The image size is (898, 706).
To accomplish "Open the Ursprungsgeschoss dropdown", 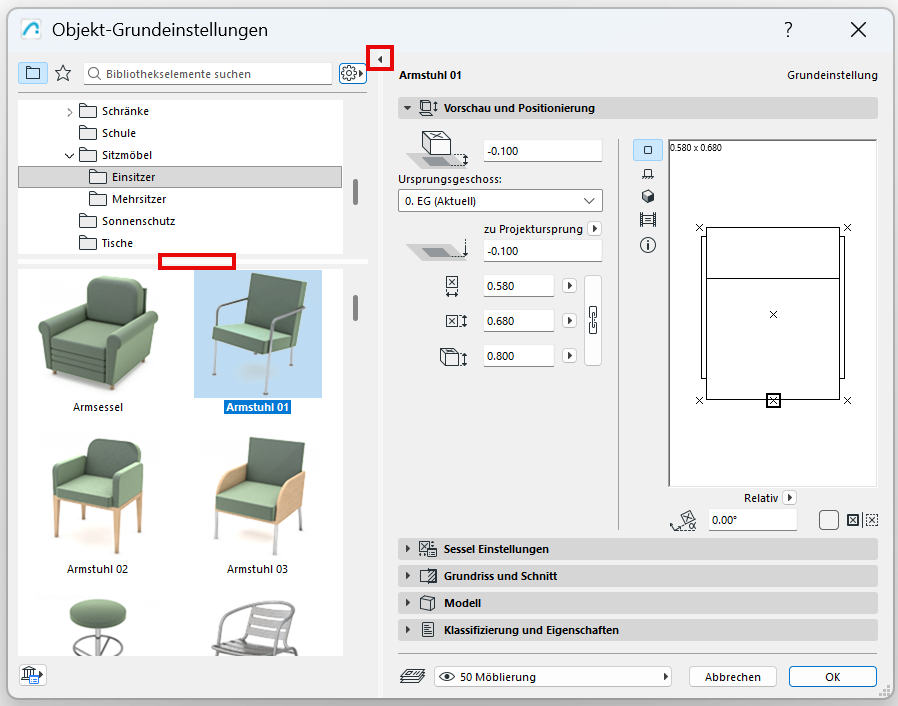I will (500, 201).
